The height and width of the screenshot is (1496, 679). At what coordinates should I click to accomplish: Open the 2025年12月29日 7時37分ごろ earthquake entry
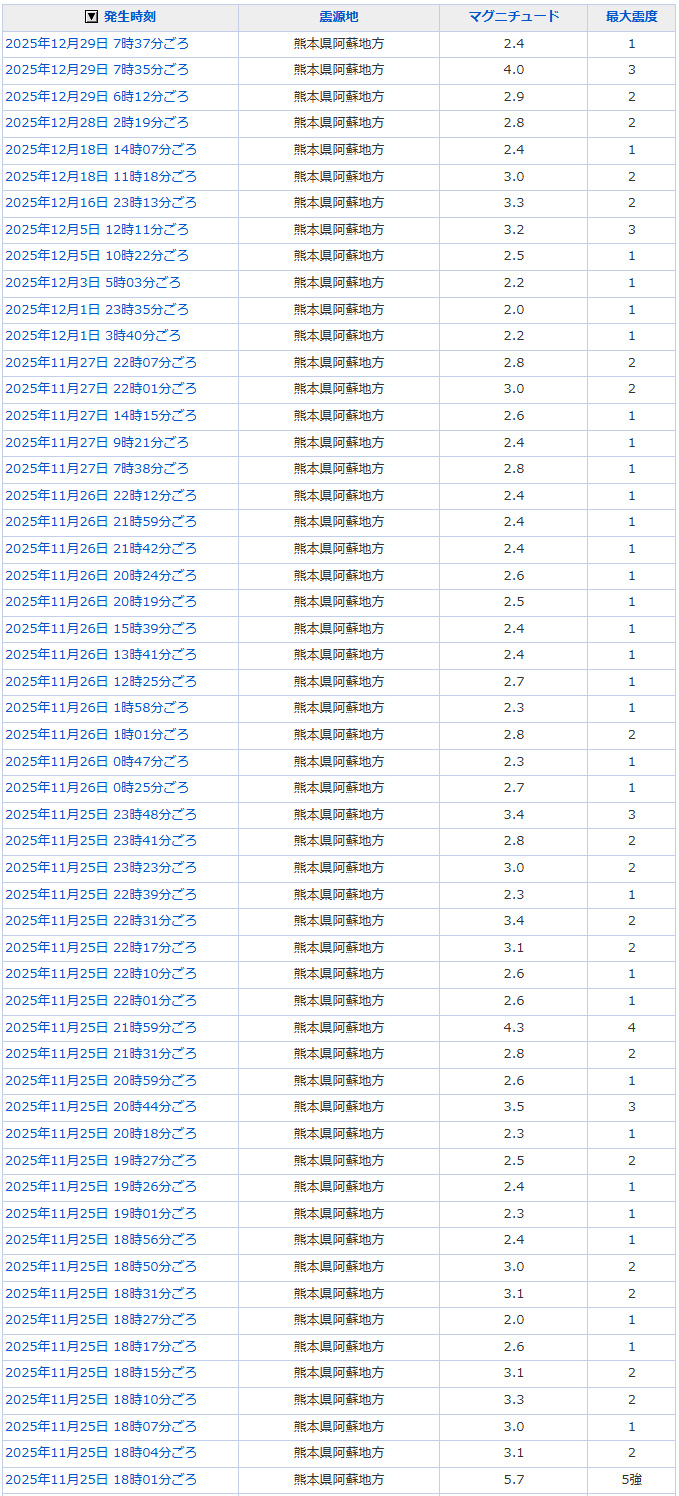tap(96, 44)
